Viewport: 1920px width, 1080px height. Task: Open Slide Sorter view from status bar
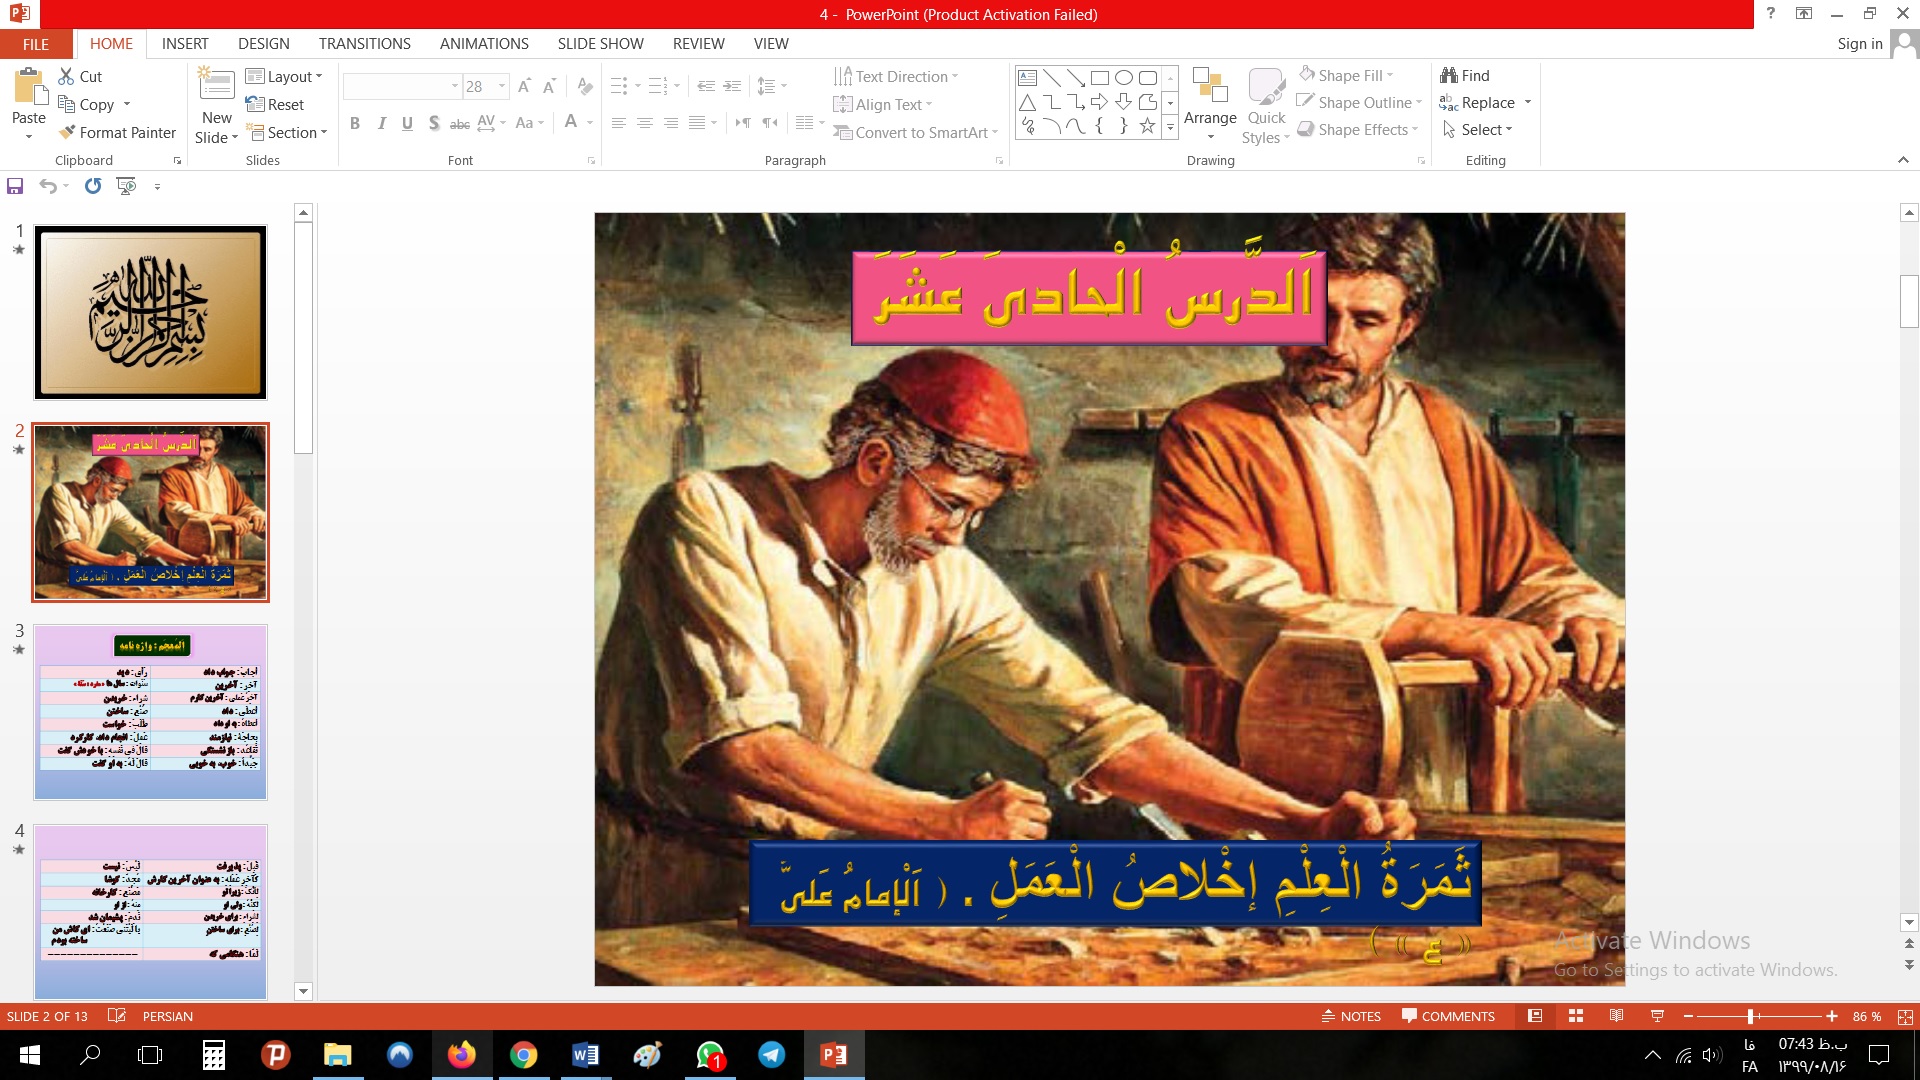tap(1576, 1016)
